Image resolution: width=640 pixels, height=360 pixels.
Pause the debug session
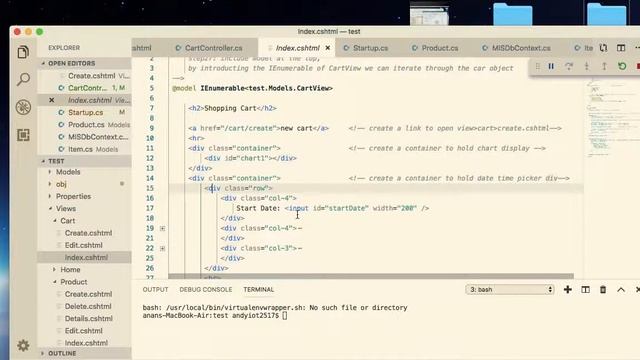pyautogui.click(x=551, y=66)
